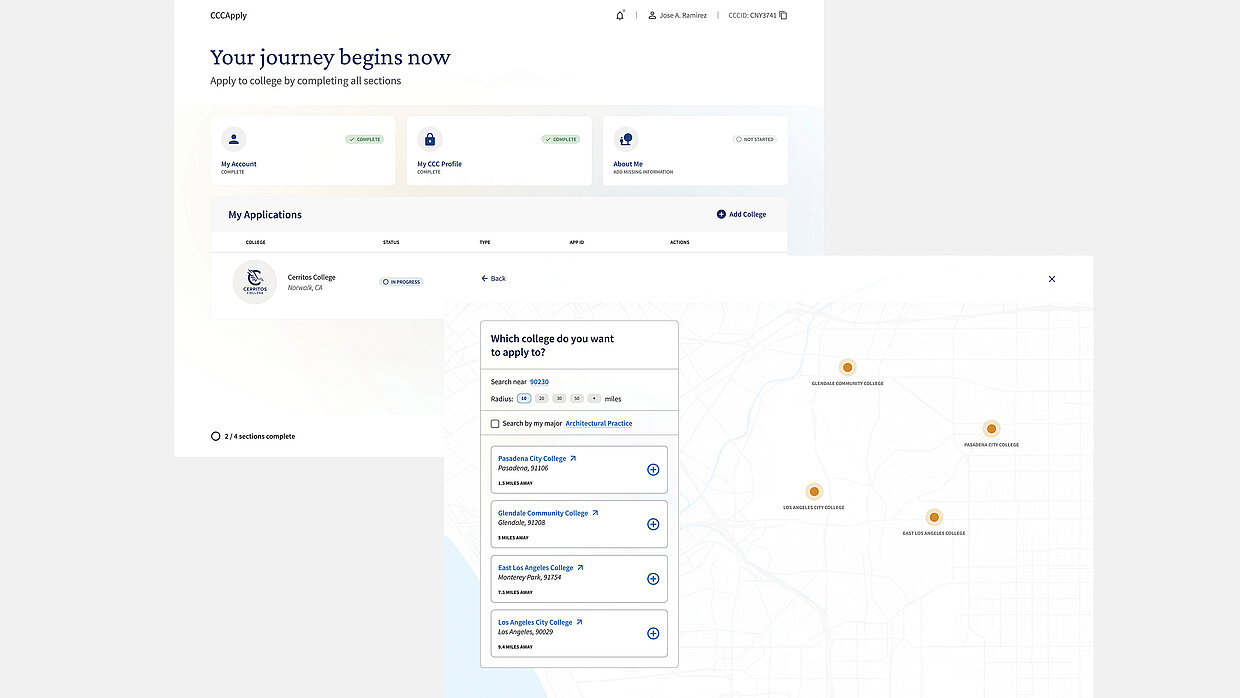Open the notifications bell
This screenshot has width=1240, height=698.
pyautogui.click(x=619, y=16)
